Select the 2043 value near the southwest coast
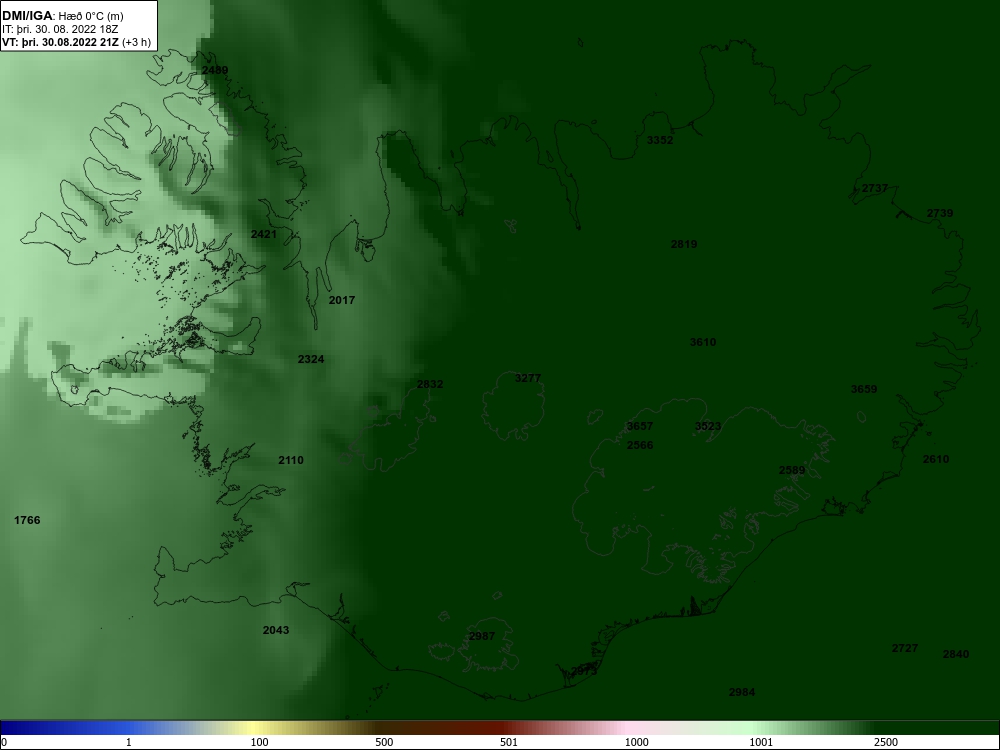 coord(276,629)
